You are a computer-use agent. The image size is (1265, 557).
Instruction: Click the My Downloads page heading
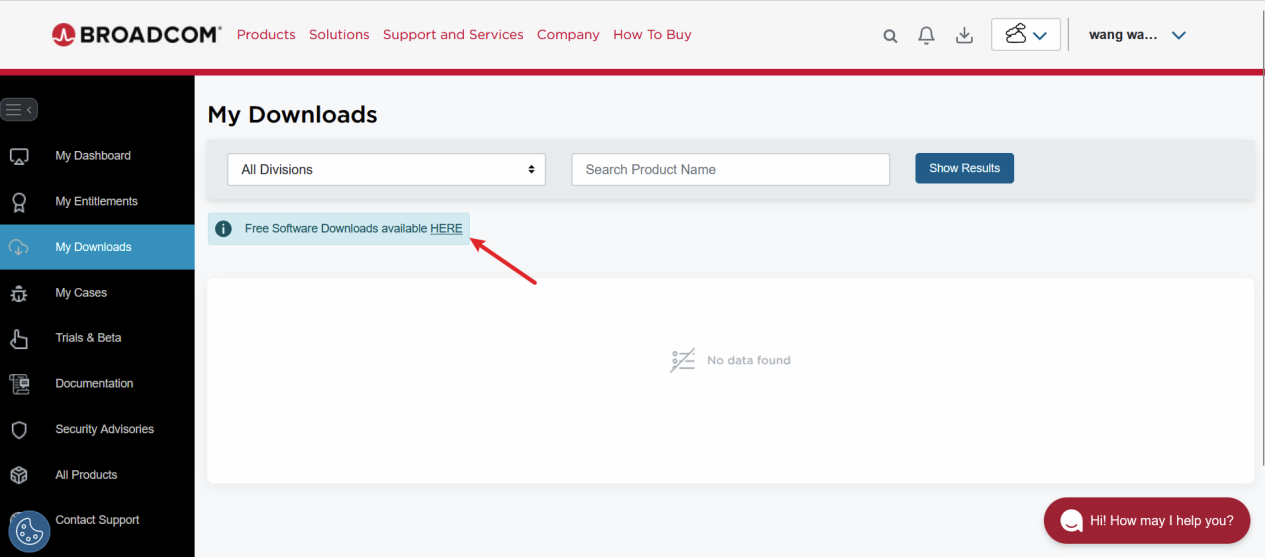(292, 114)
